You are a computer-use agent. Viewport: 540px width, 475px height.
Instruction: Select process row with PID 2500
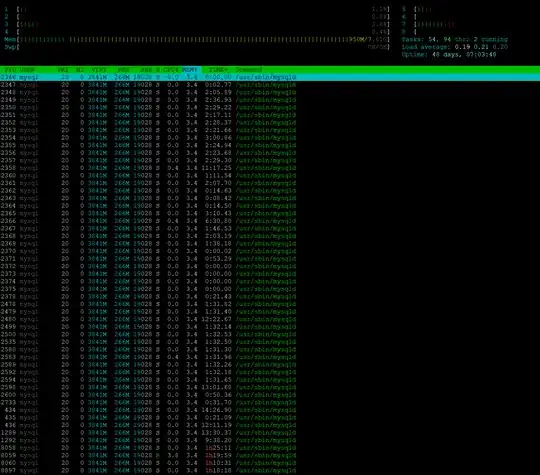[148, 334]
